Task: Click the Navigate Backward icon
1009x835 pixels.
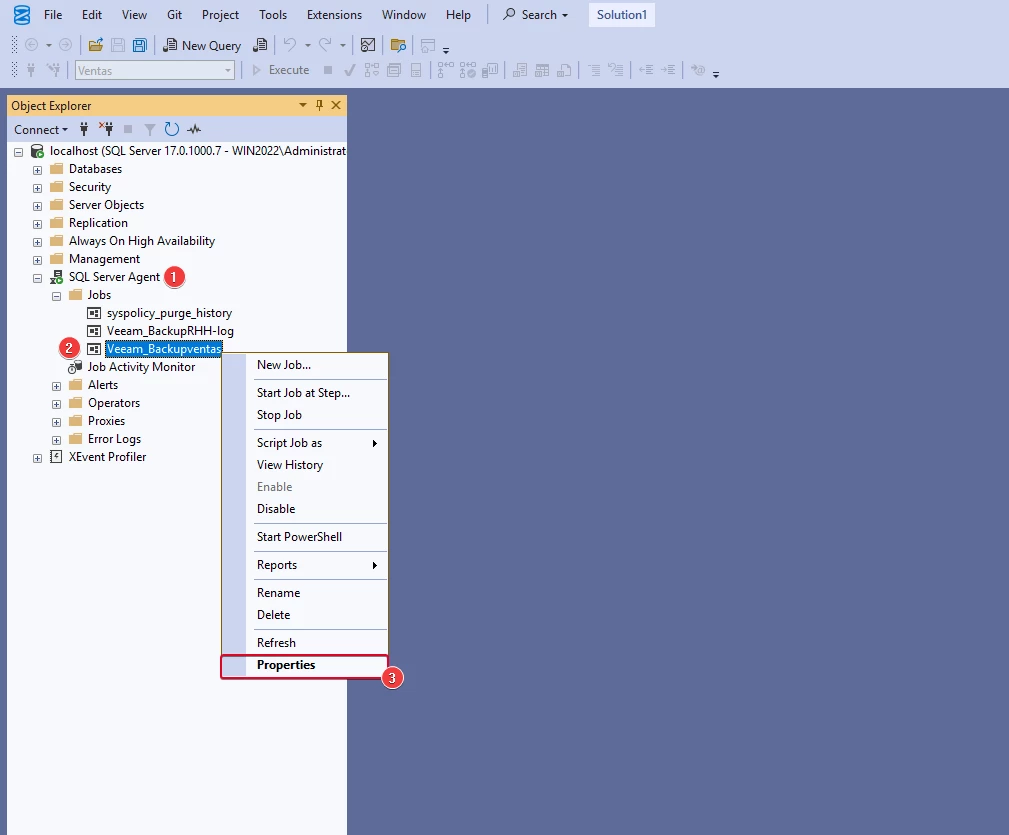Action: (31, 45)
